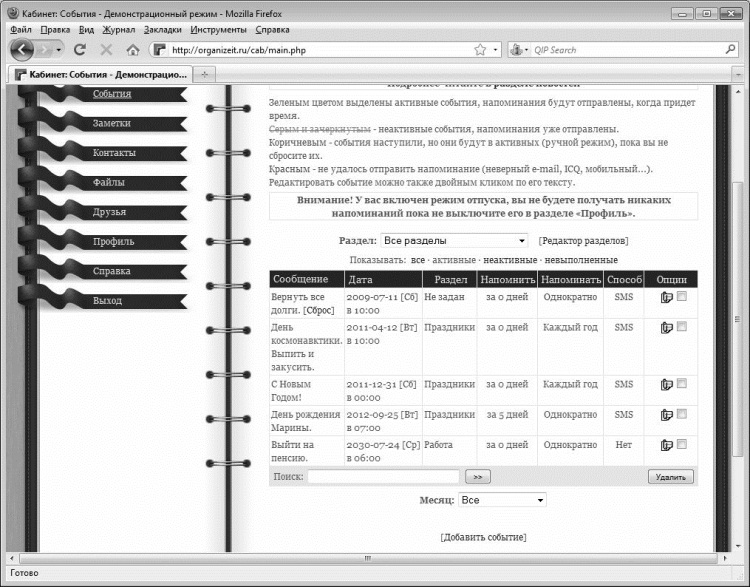Screen dimensions: 750x587
Task: Show 'невыполненные' events filter
Action: pos(581,260)
